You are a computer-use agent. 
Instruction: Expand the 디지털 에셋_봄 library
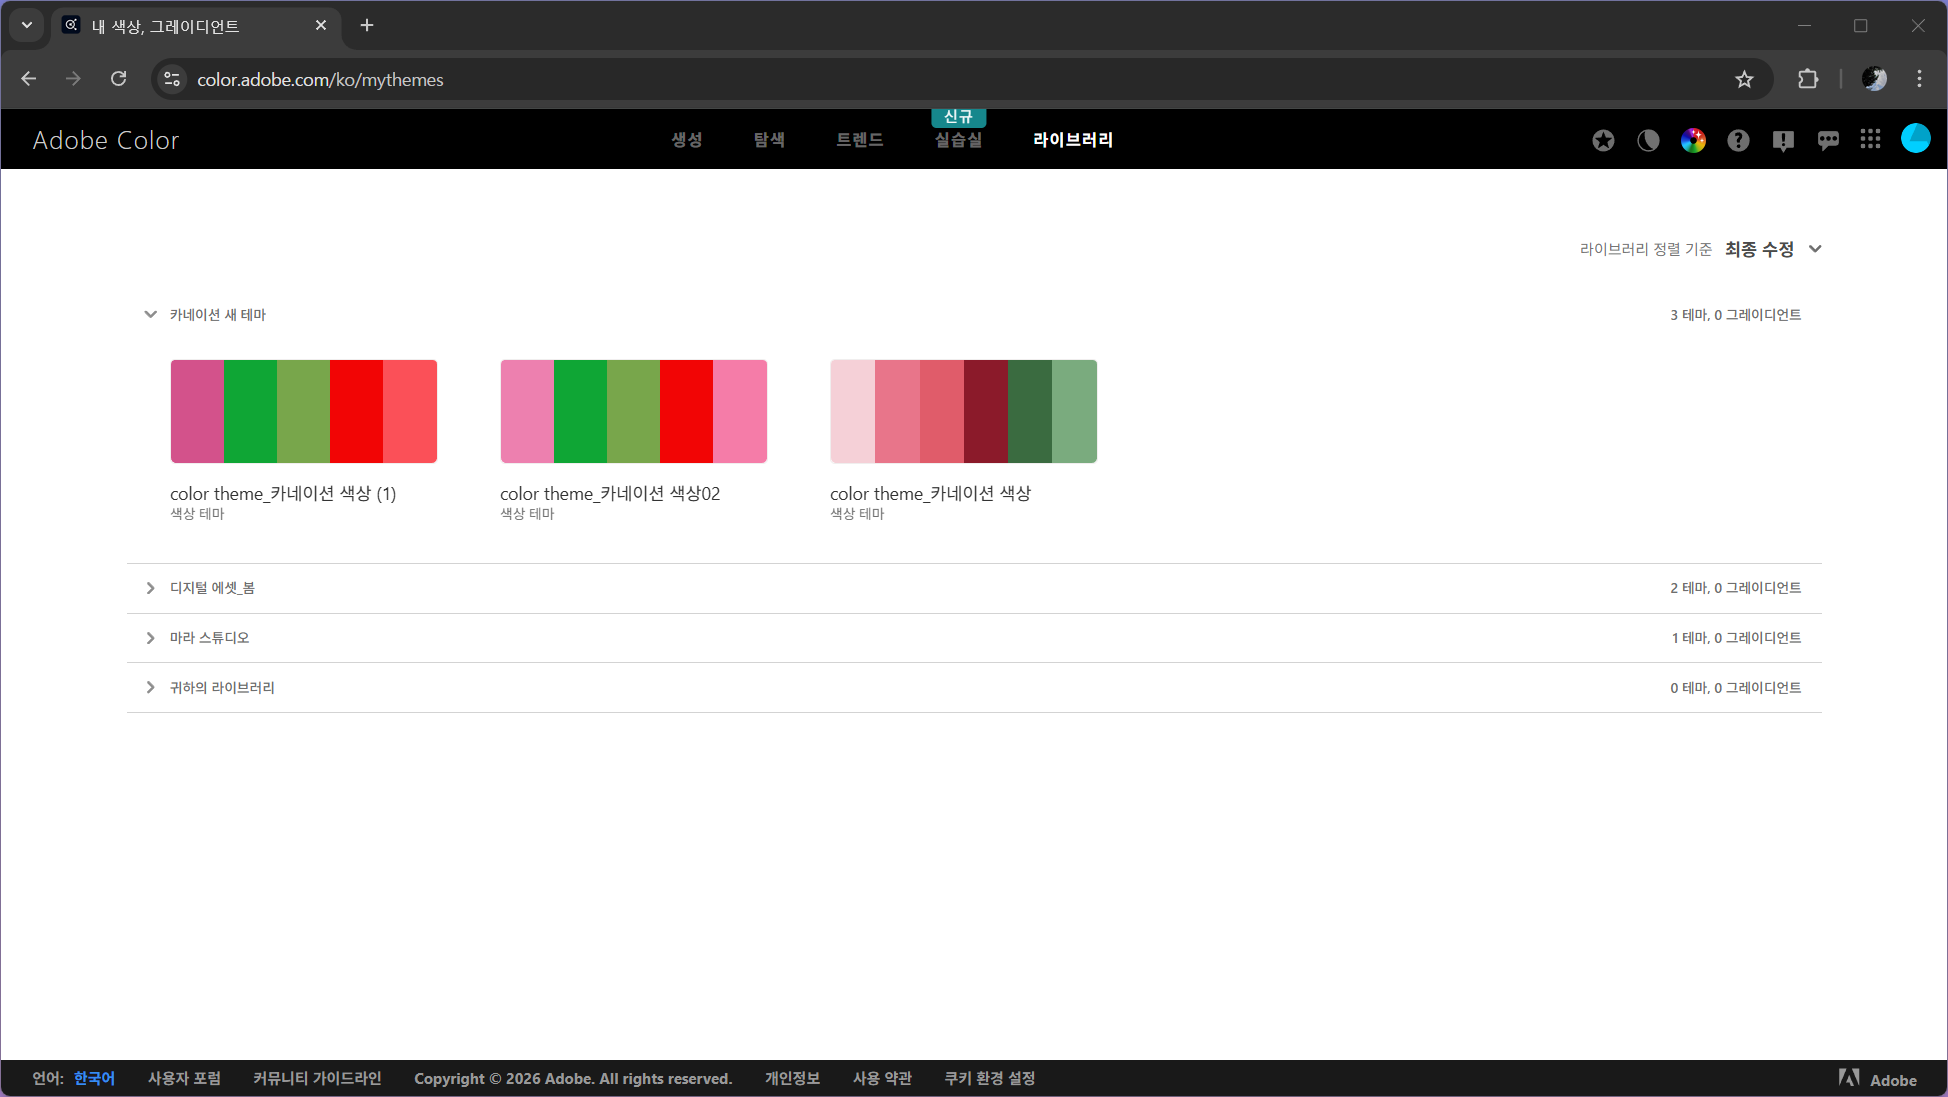pyautogui.click(x=150, y=588)
